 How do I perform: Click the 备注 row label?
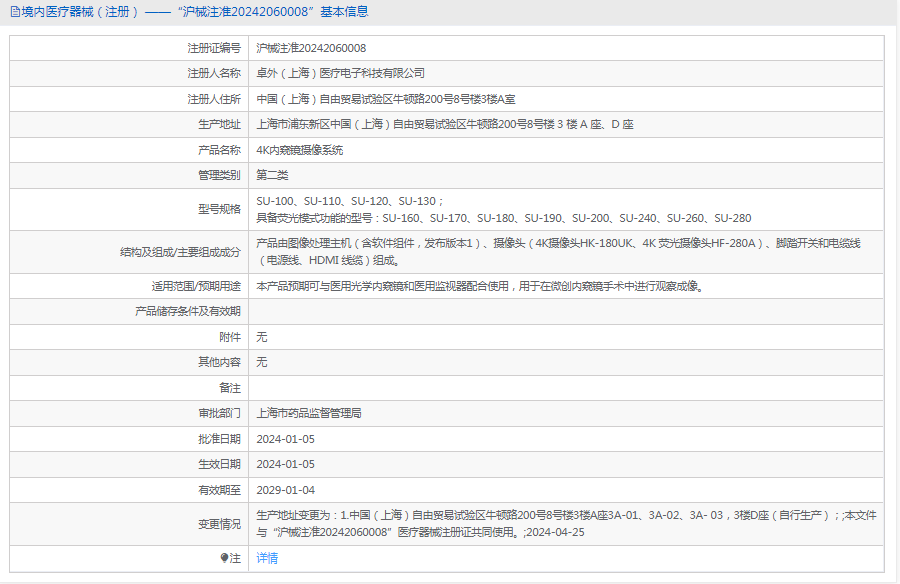(x=229, y=387)
